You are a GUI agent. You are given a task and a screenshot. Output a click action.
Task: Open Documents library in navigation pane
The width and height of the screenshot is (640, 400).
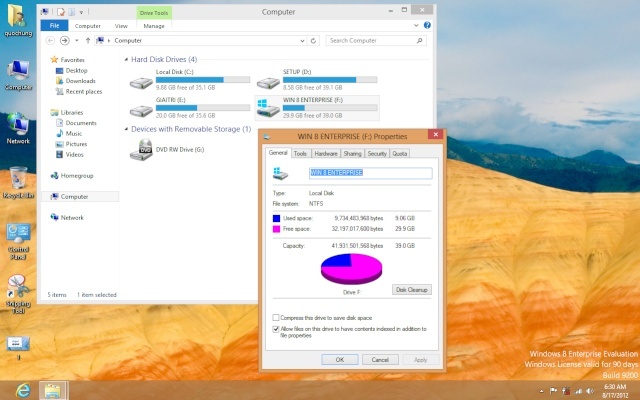pos(81,123)
